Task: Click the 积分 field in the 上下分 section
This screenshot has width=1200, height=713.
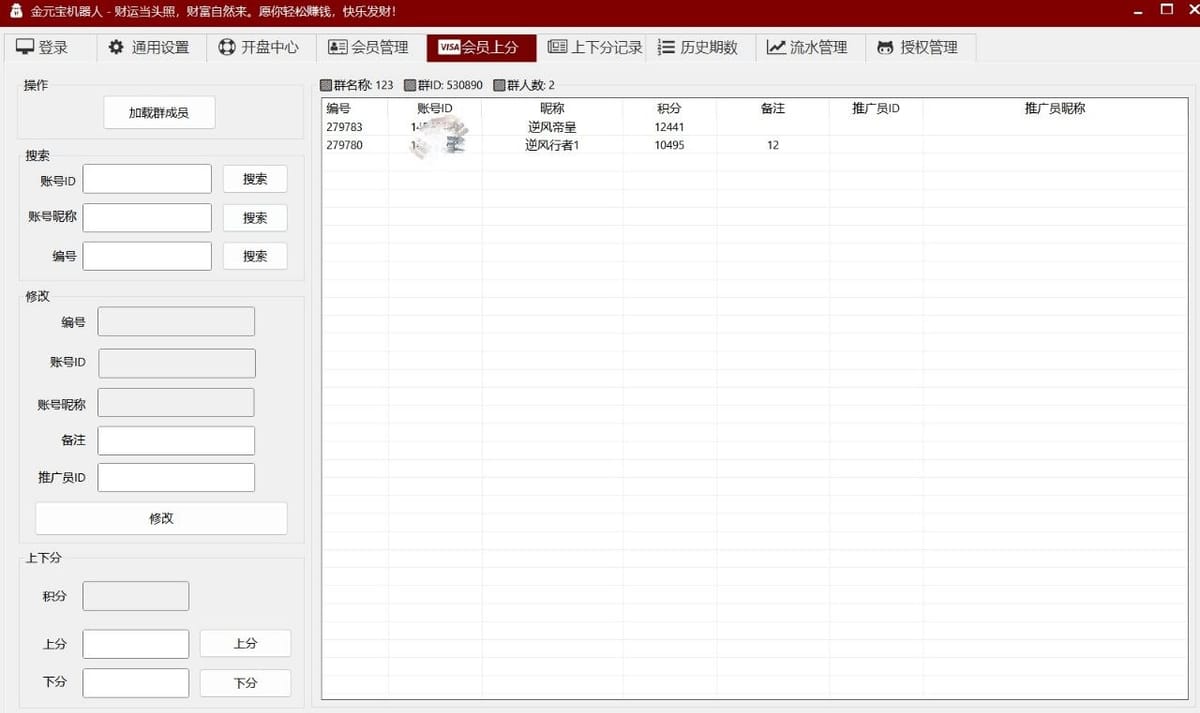Action: tap(136, 596)
